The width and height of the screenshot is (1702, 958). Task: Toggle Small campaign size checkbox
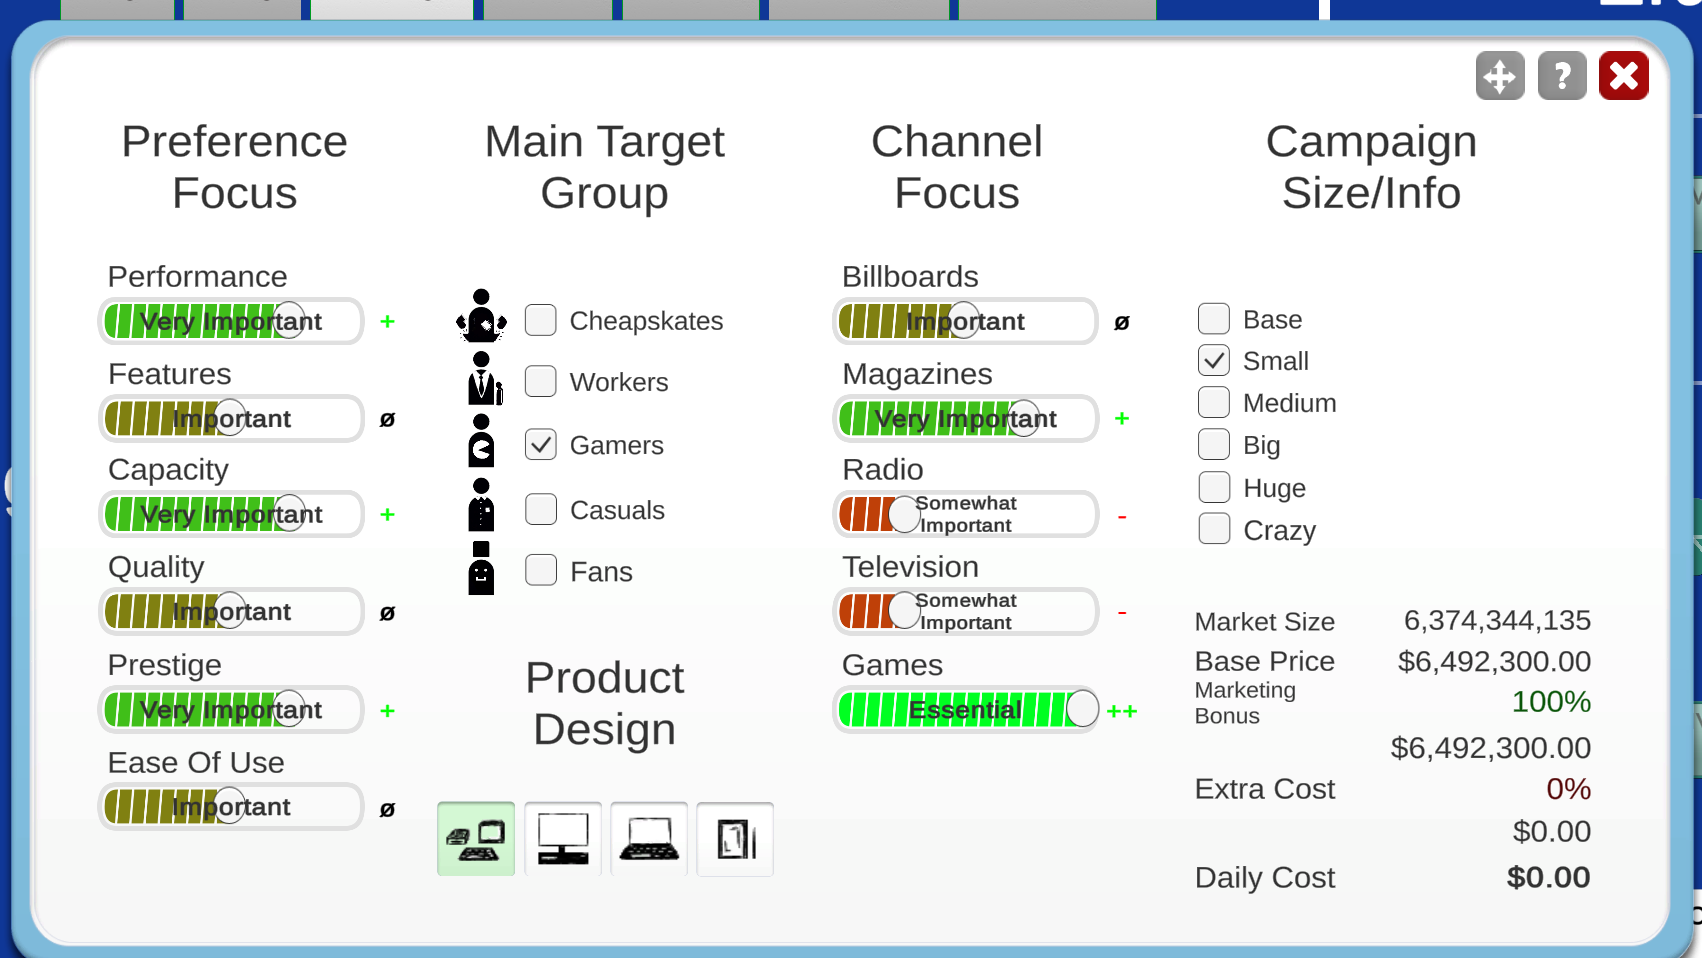point(1214,360)
